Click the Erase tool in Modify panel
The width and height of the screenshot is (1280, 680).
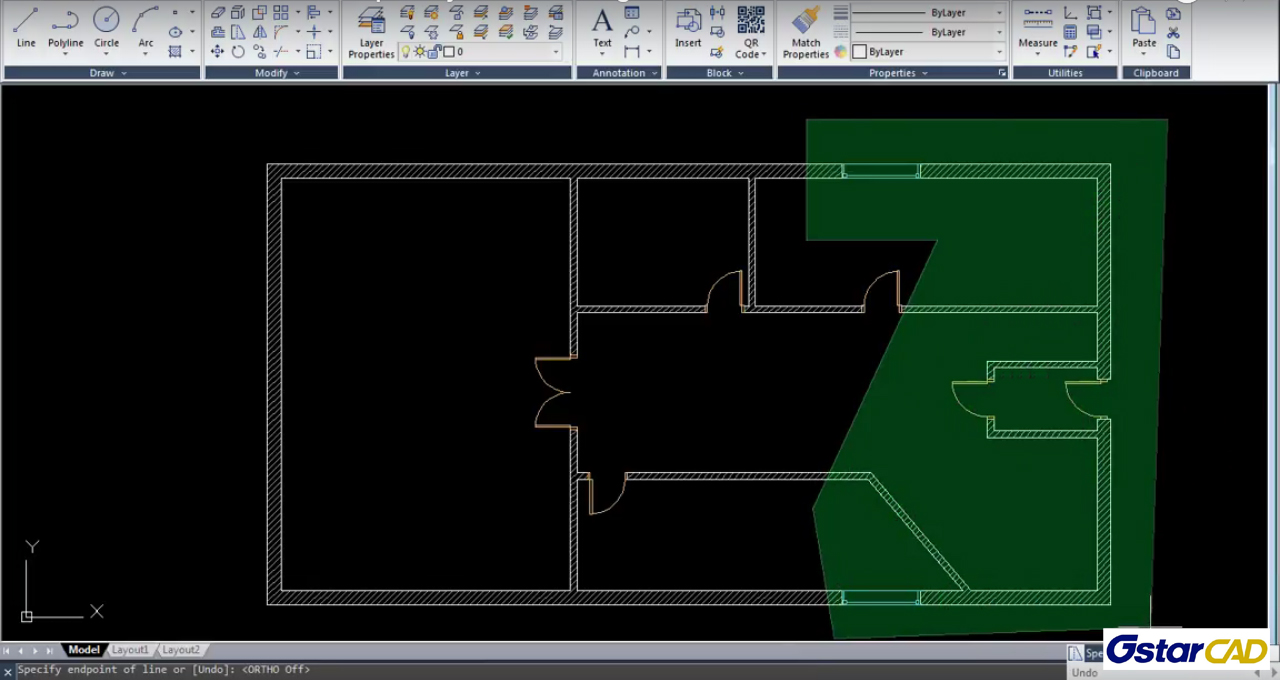(217, 13)
